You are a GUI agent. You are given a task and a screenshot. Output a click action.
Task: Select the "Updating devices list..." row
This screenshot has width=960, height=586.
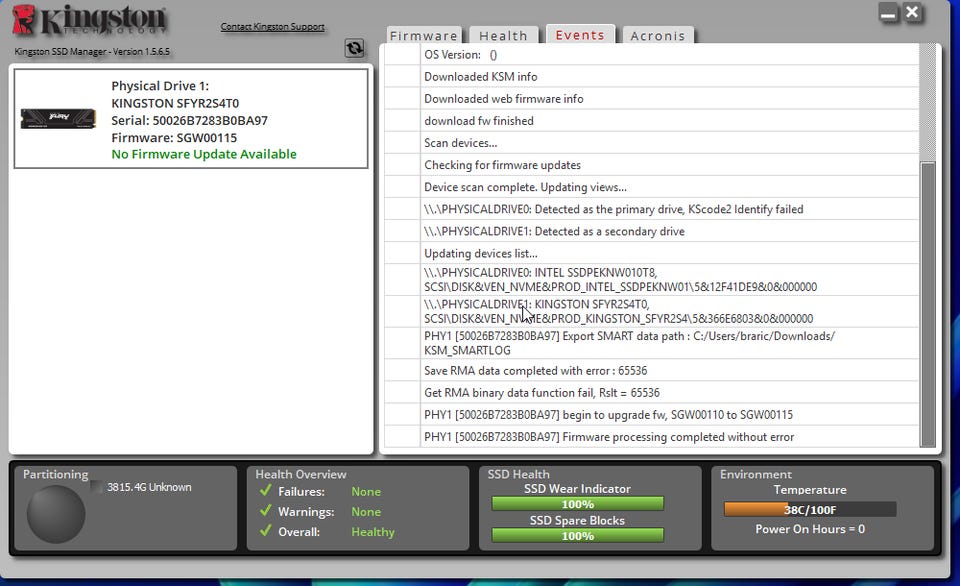(651, 253)
